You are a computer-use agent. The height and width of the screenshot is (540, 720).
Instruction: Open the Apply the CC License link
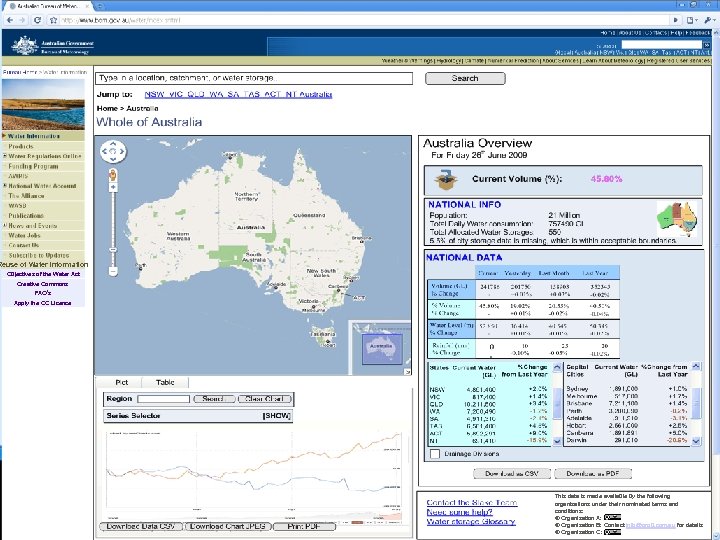[42, 303]
